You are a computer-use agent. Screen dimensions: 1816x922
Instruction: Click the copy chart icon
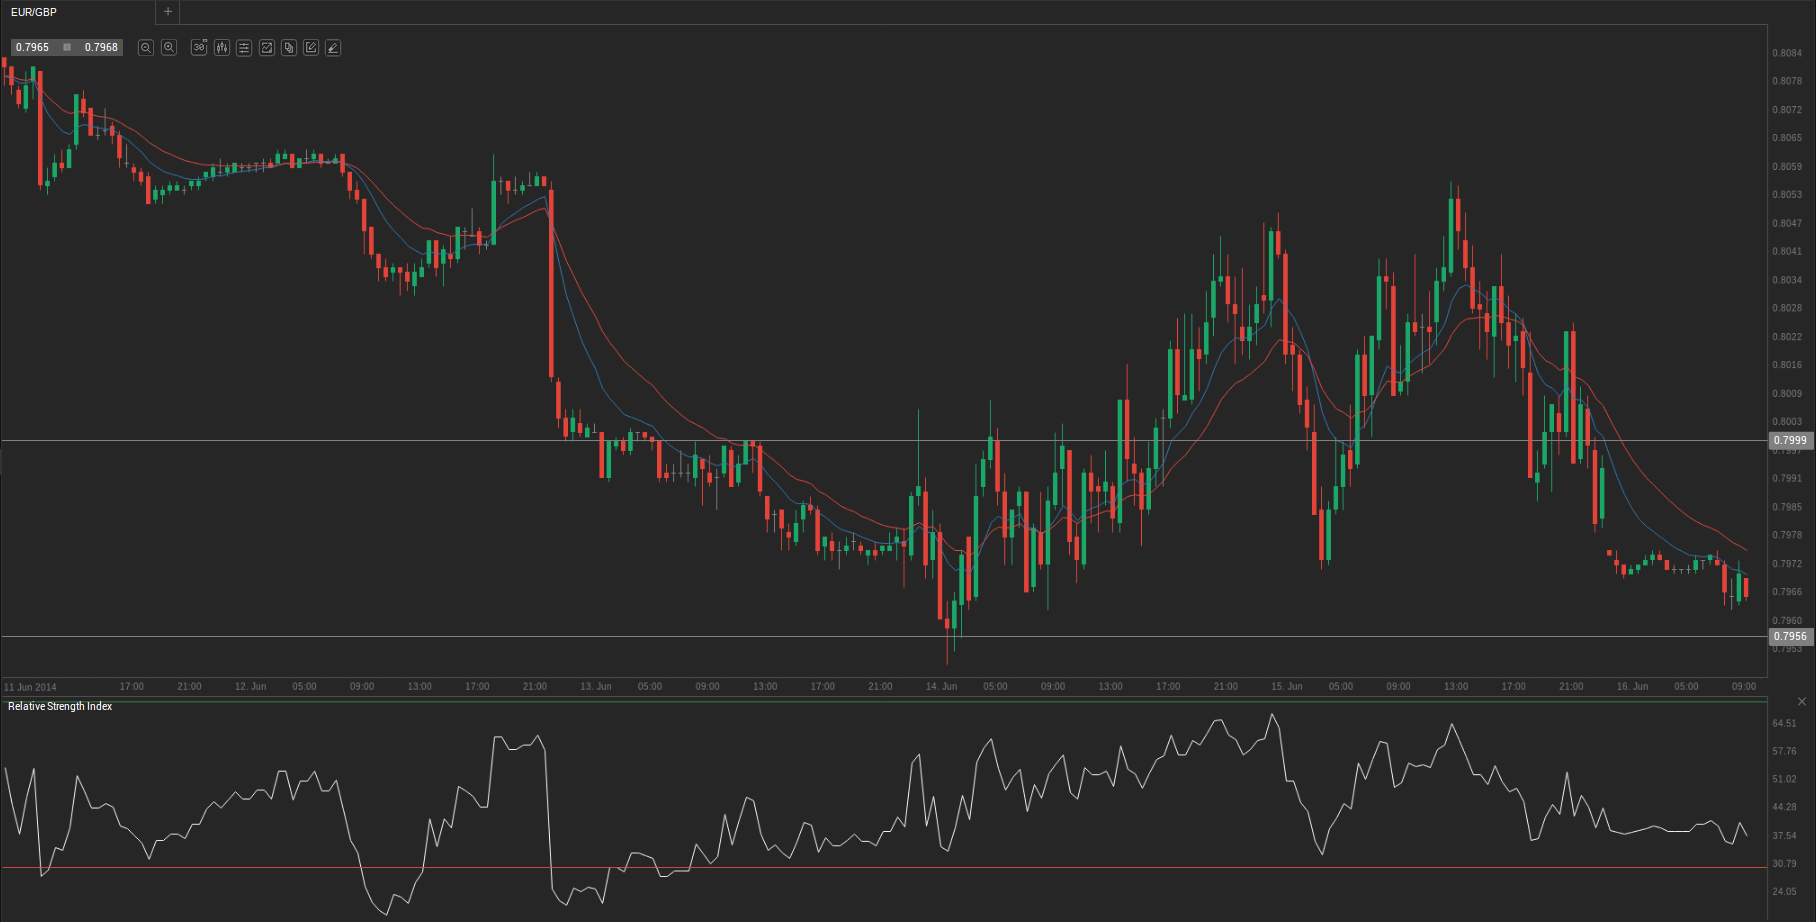click(x=289, y=48)
